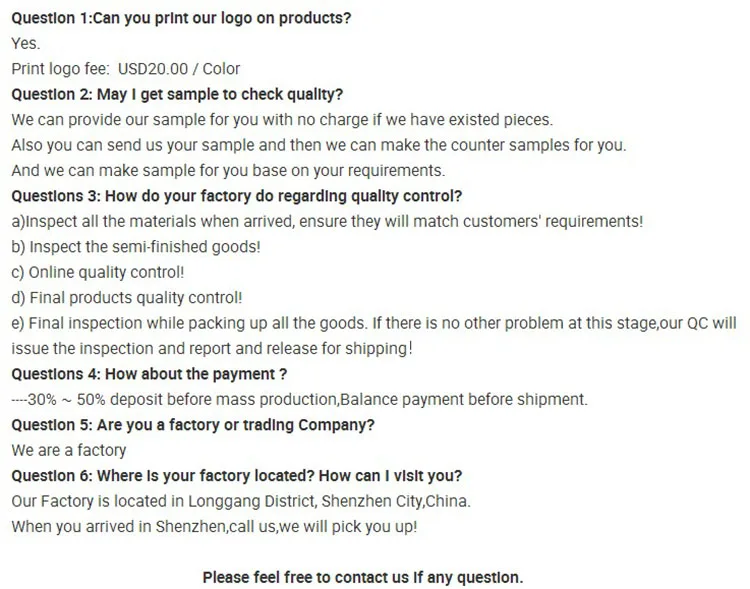Click item a) Inspect all the materials

click(x=328, y=222)
